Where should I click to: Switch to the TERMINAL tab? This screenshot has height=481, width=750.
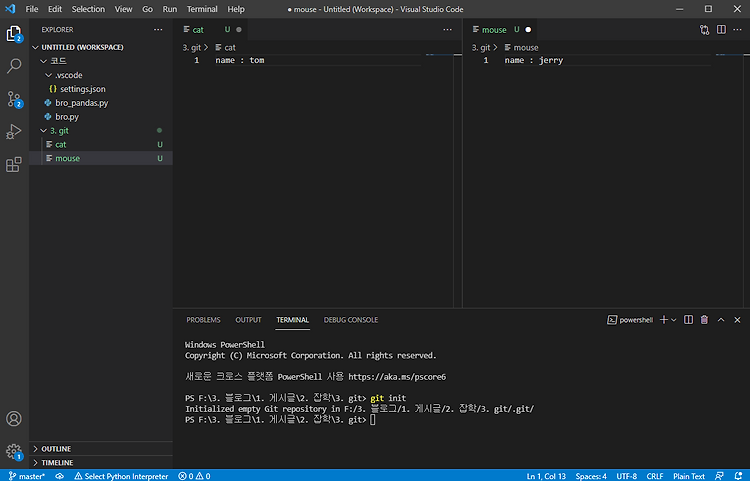point(292,320)
